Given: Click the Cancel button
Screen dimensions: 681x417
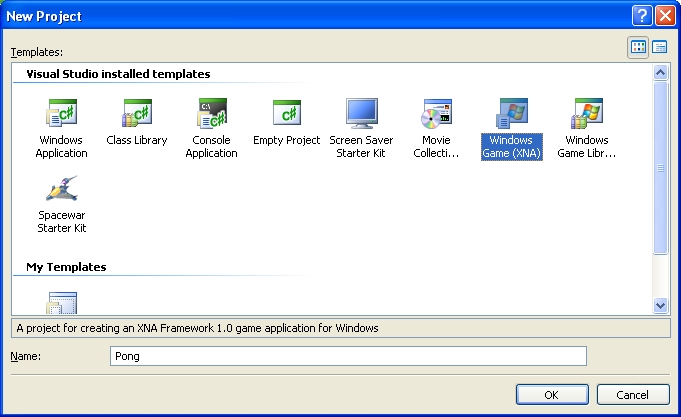Looking at the screenshot, I should pyautogui.click(x=633, y=394).
